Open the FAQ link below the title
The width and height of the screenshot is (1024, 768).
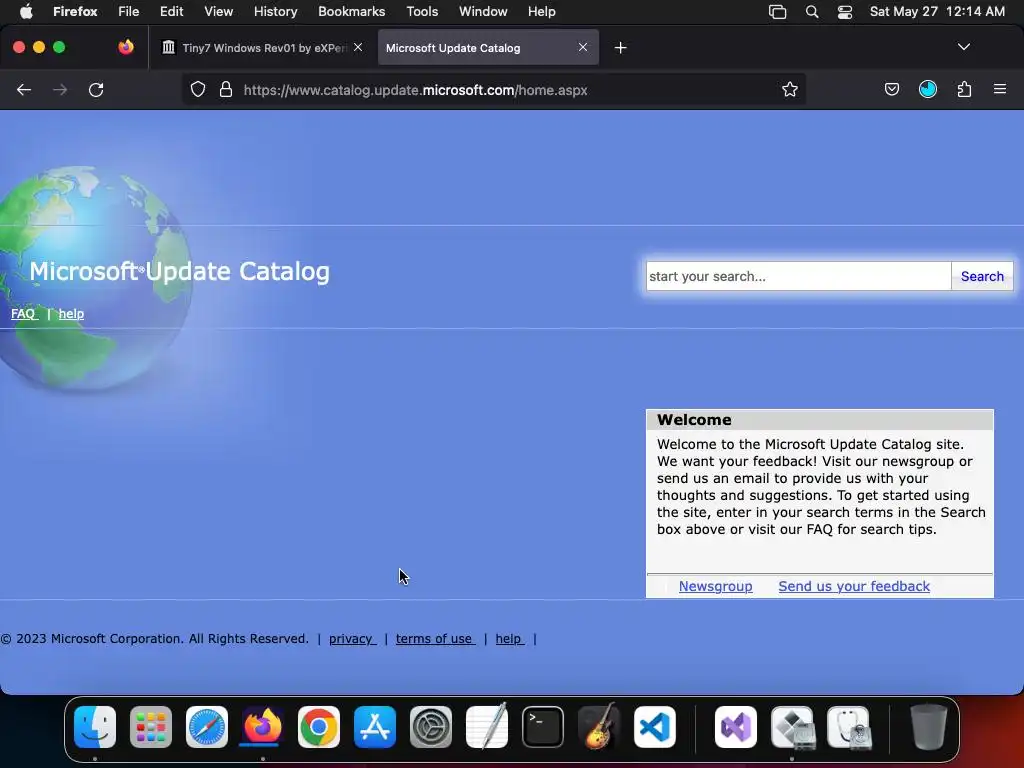tap(24, 313)
